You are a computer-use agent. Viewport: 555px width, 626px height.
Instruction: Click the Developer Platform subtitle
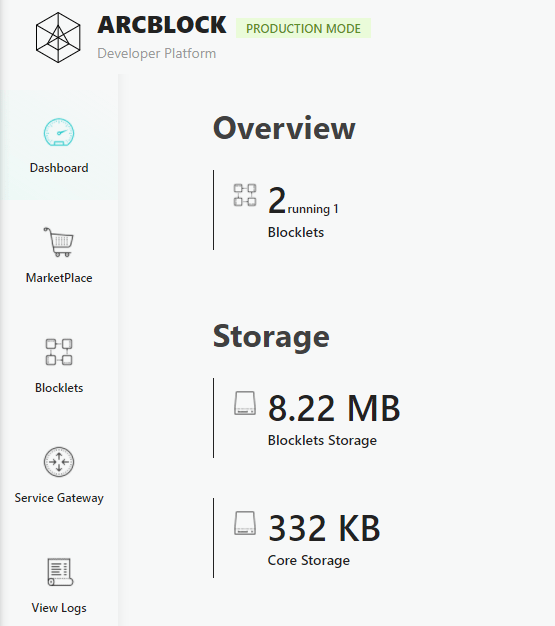coord(157,53)
